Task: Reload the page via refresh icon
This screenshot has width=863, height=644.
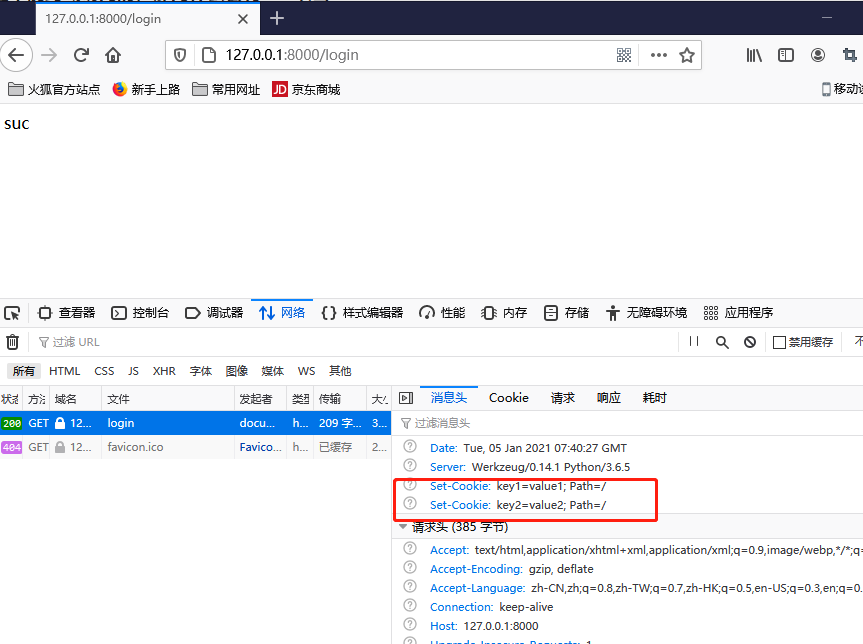Action: point(81,55)
